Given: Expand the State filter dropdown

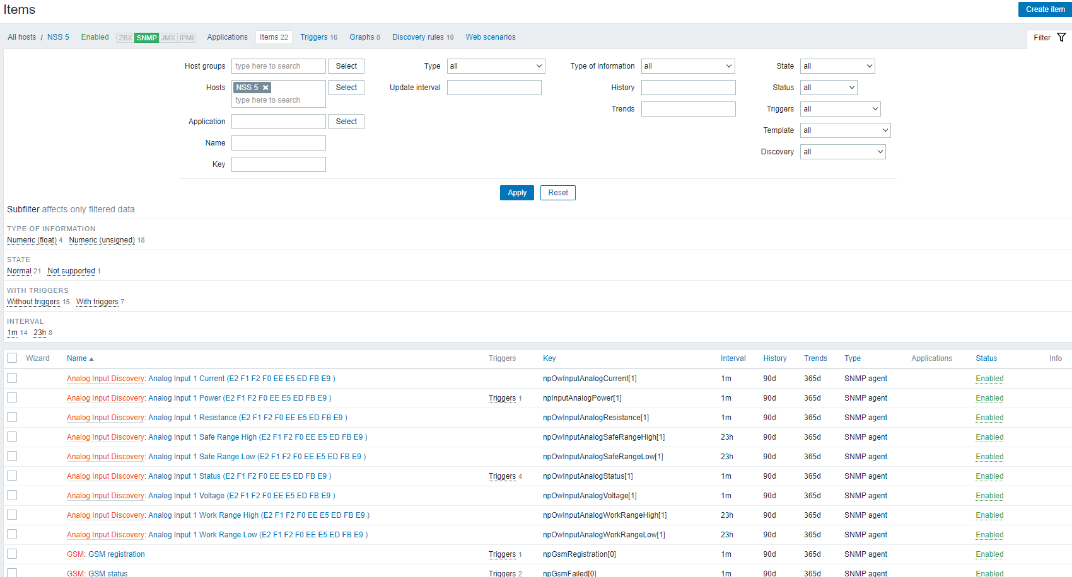Looking at the screenshot, I should point(837,66).
